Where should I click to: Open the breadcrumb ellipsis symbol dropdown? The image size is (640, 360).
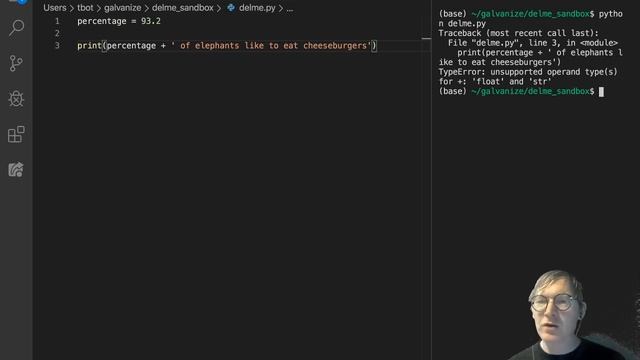[290, 8]
